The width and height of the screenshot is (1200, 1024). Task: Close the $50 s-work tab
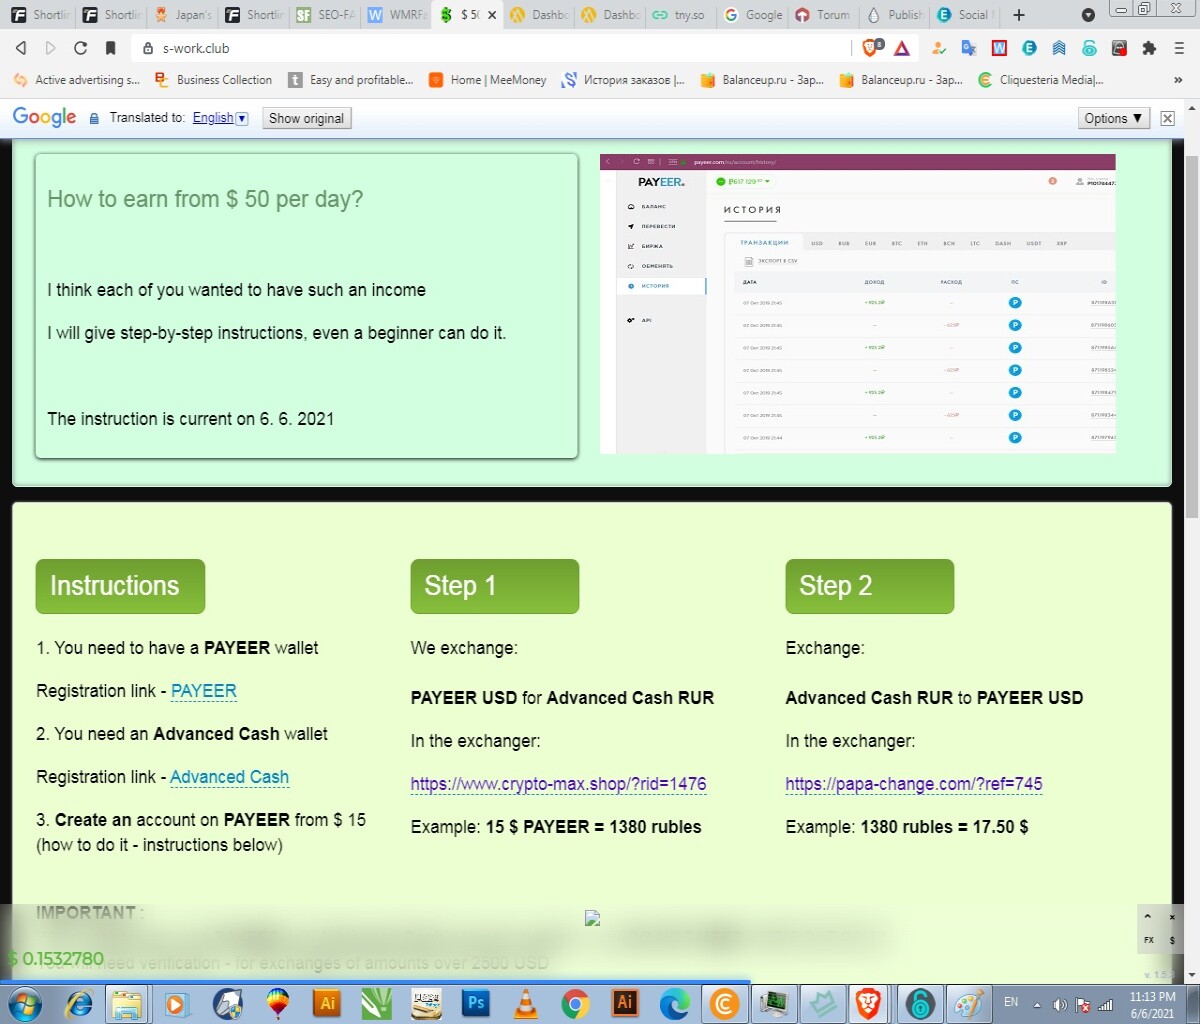pos(491,15)
